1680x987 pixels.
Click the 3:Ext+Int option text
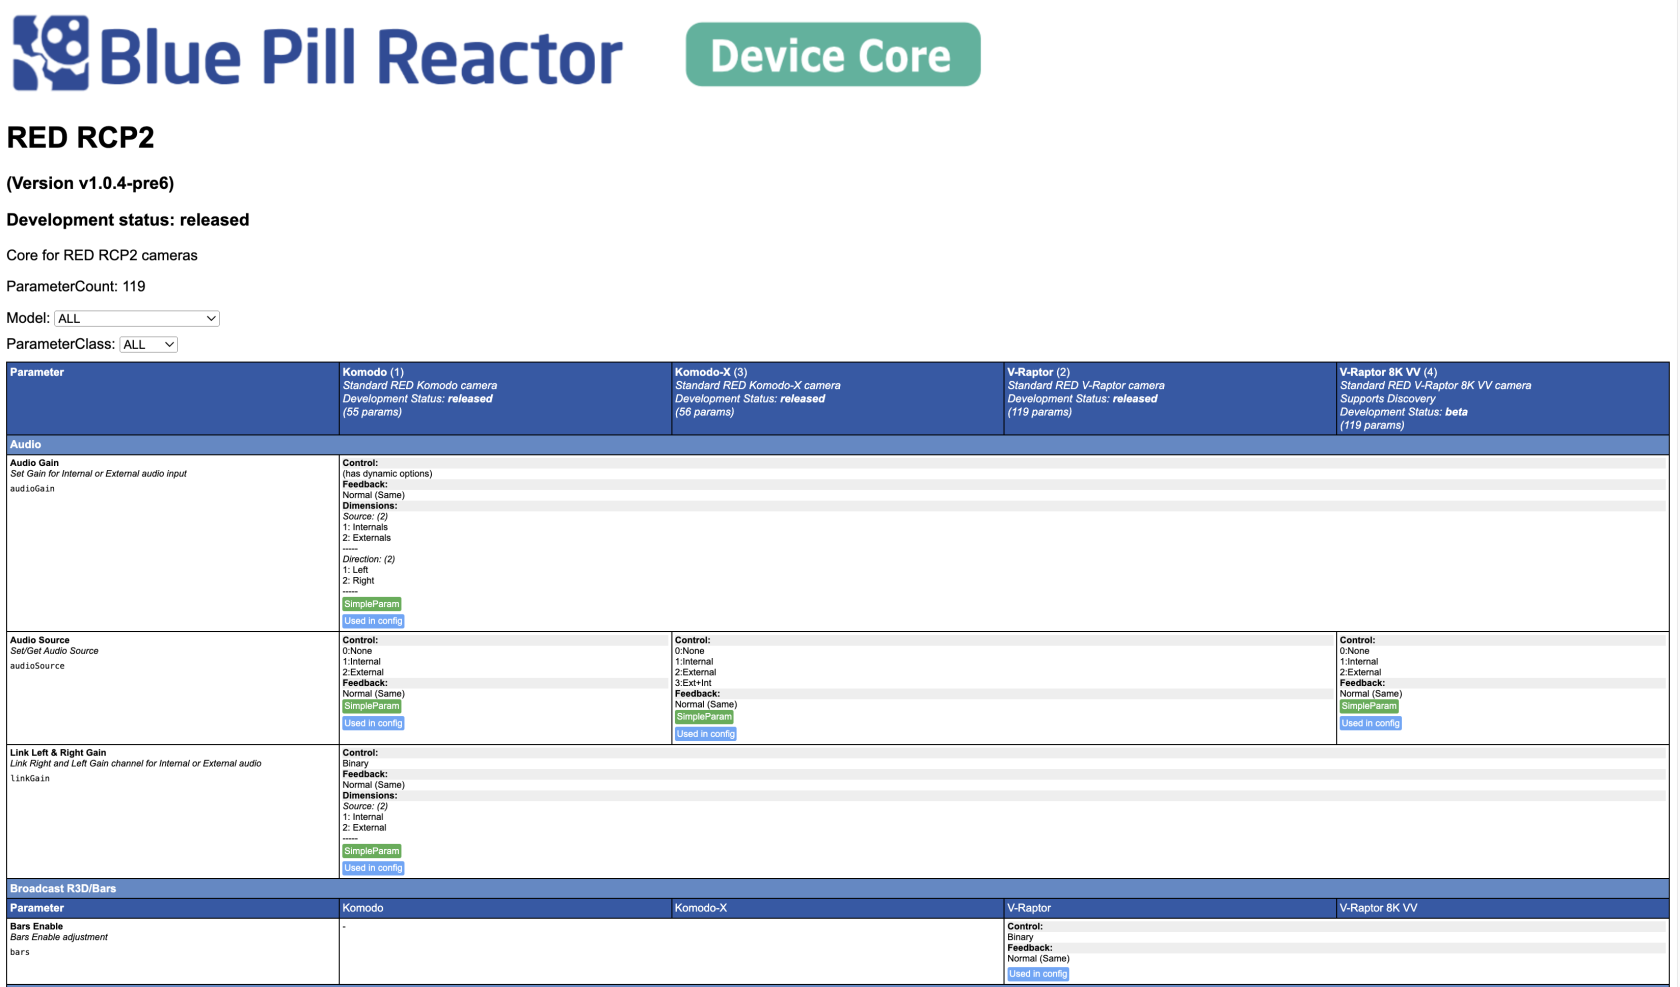tap(693, 683)
